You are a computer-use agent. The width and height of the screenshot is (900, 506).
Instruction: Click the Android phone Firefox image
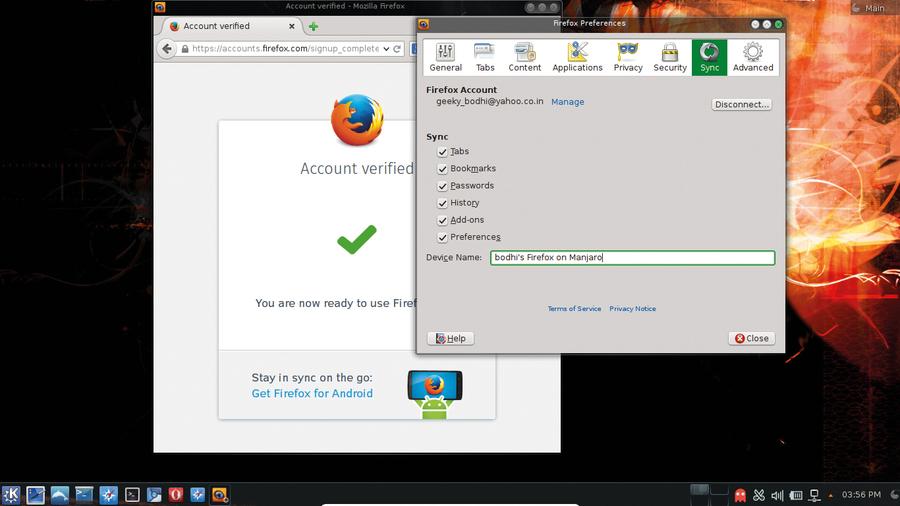click(x=435, y=395)
